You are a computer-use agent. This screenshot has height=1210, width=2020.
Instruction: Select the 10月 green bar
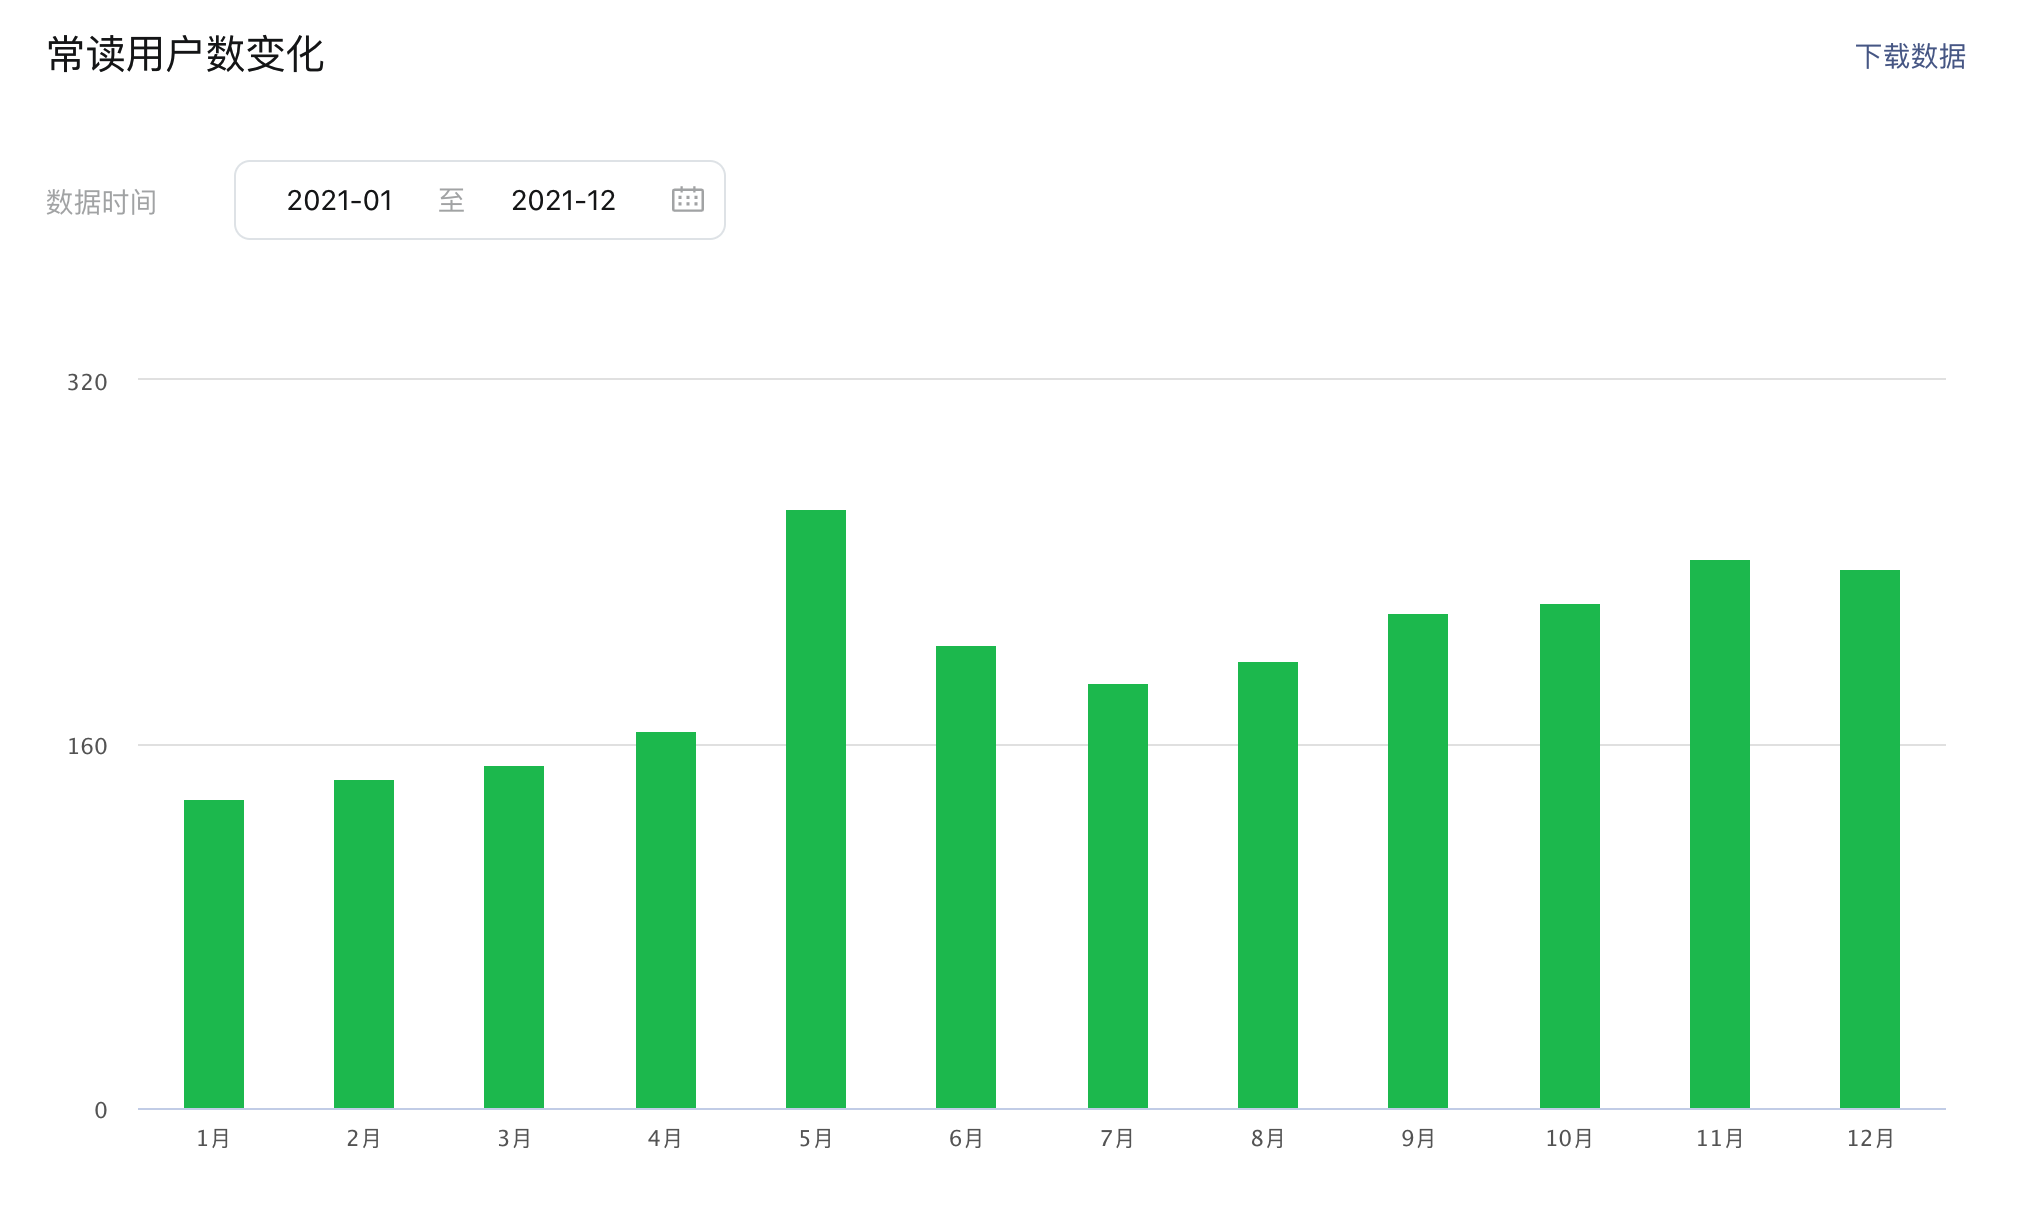[1570, 856]
